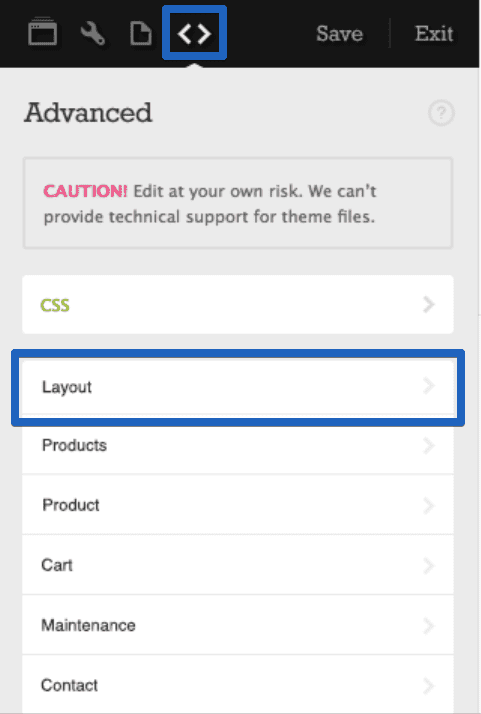Open the pages document icon

tap(141, 34)
